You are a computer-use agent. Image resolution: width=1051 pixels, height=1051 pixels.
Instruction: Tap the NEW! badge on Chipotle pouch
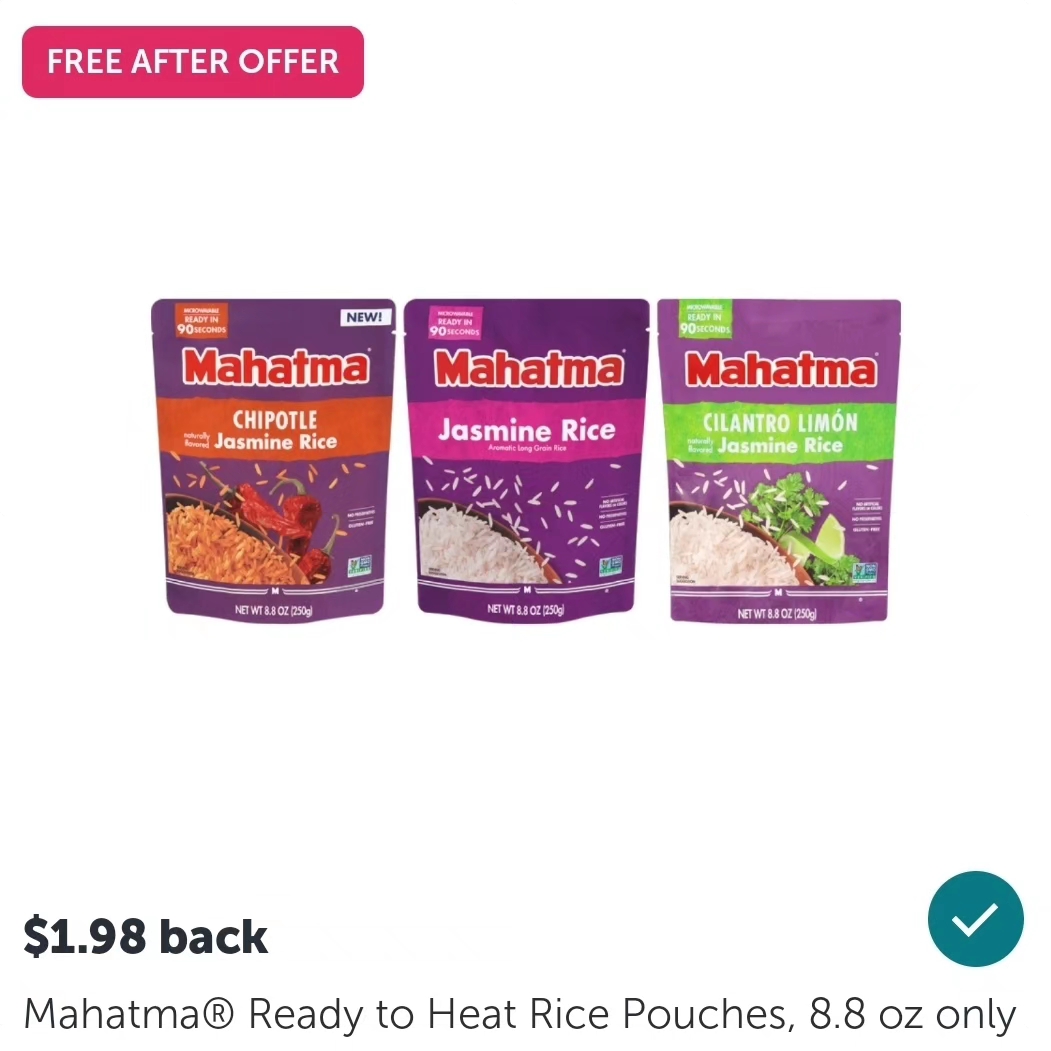coord(365,317)
